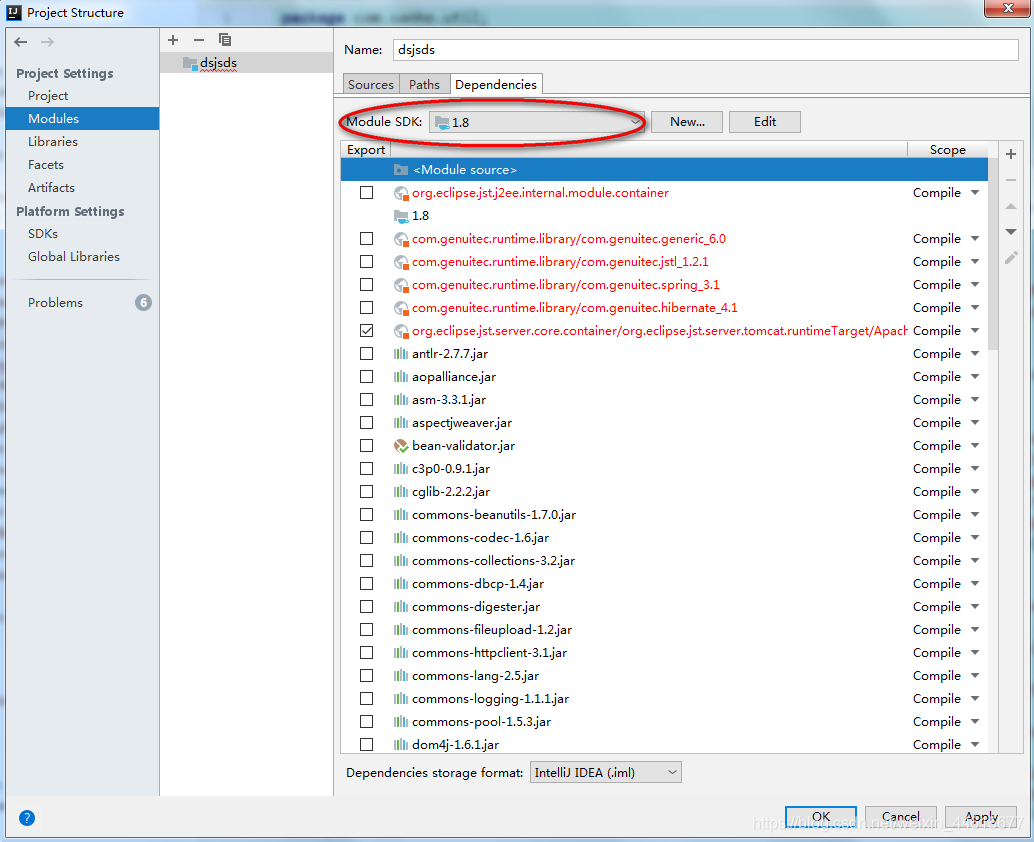Open scope dropdown for commons-fileupload-1.2.jar

975,630
